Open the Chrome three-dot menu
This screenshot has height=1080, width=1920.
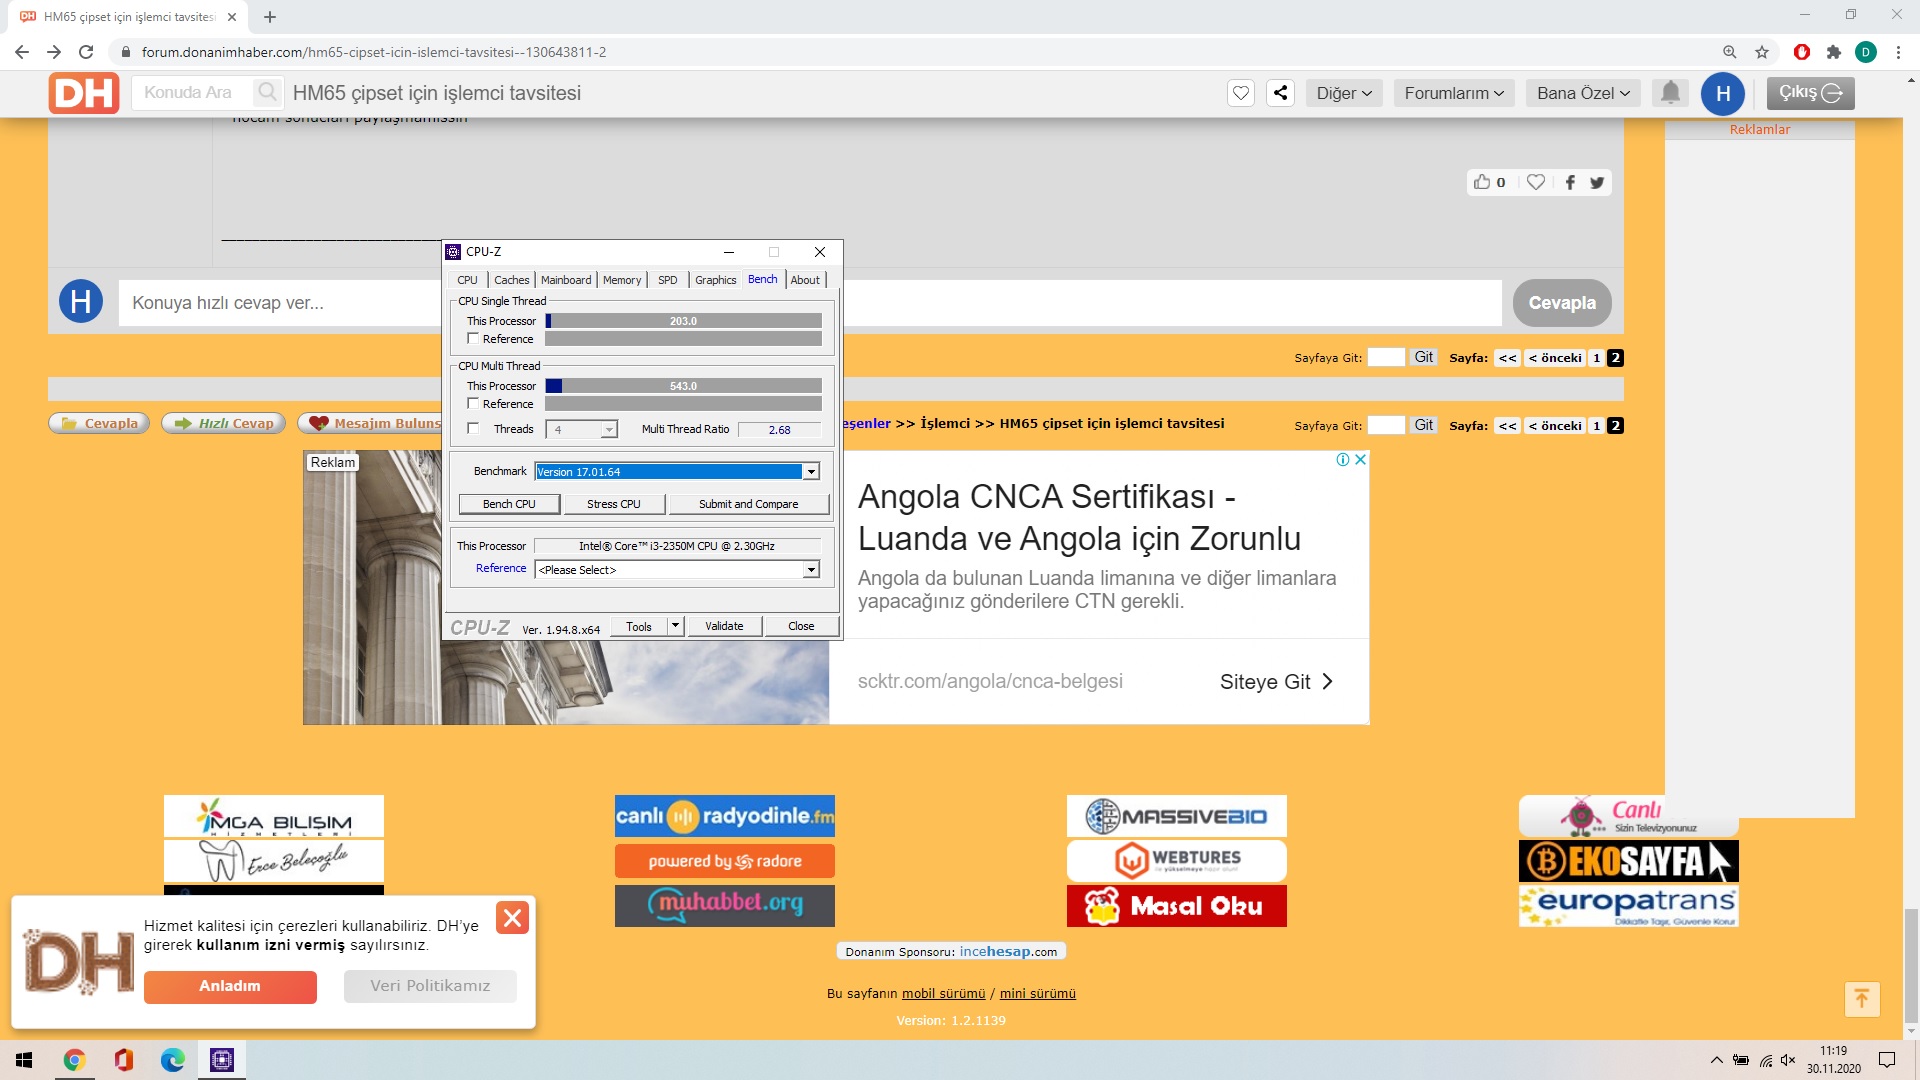[1898, 52]
